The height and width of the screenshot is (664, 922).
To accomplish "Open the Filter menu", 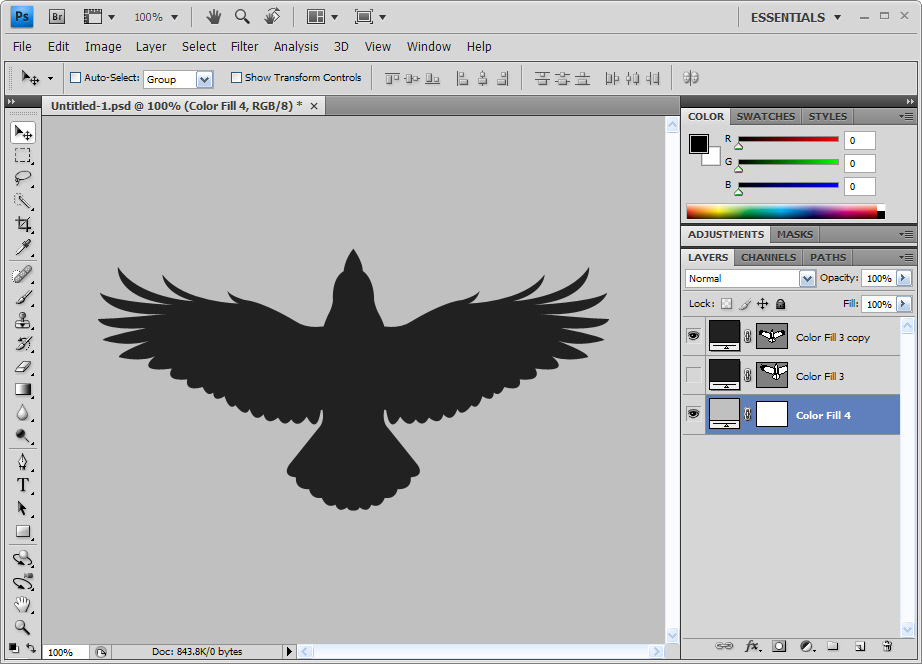I will click(x=244, y=46).
